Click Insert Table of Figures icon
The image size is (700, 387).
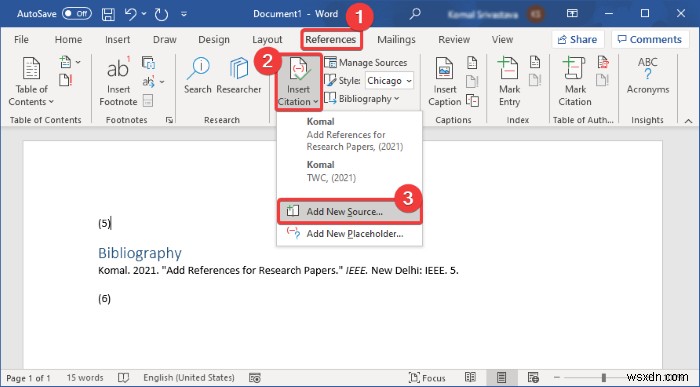(472, 62)
